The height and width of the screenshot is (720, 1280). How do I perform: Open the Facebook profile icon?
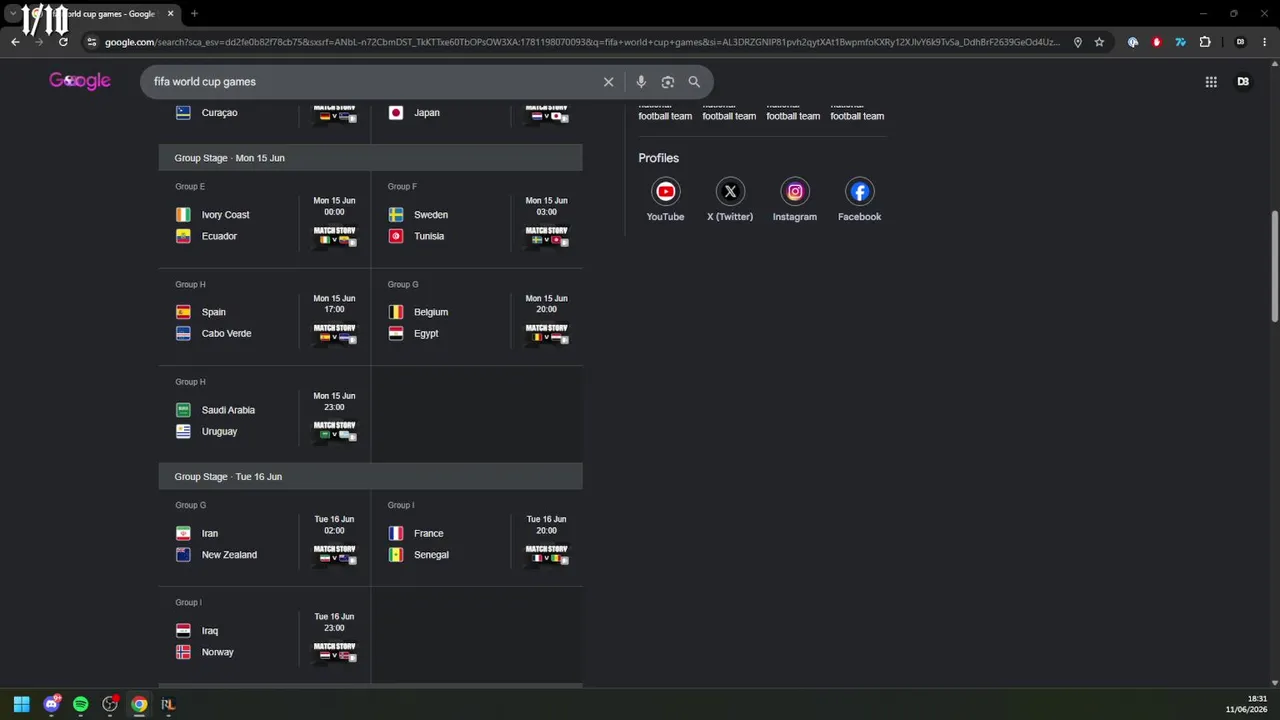[860, 192]
